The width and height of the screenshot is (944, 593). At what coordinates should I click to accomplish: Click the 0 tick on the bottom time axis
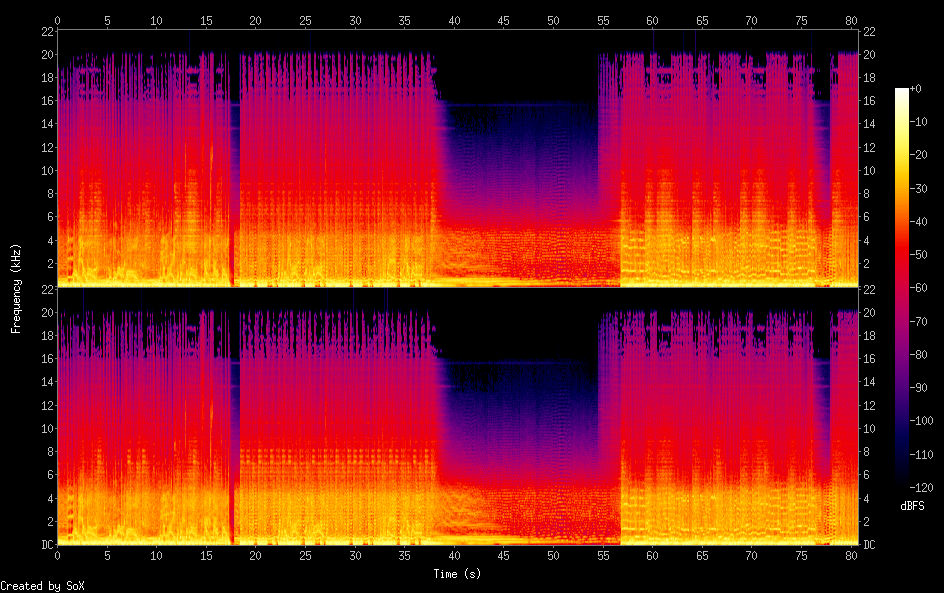click(x=58, y=555)
